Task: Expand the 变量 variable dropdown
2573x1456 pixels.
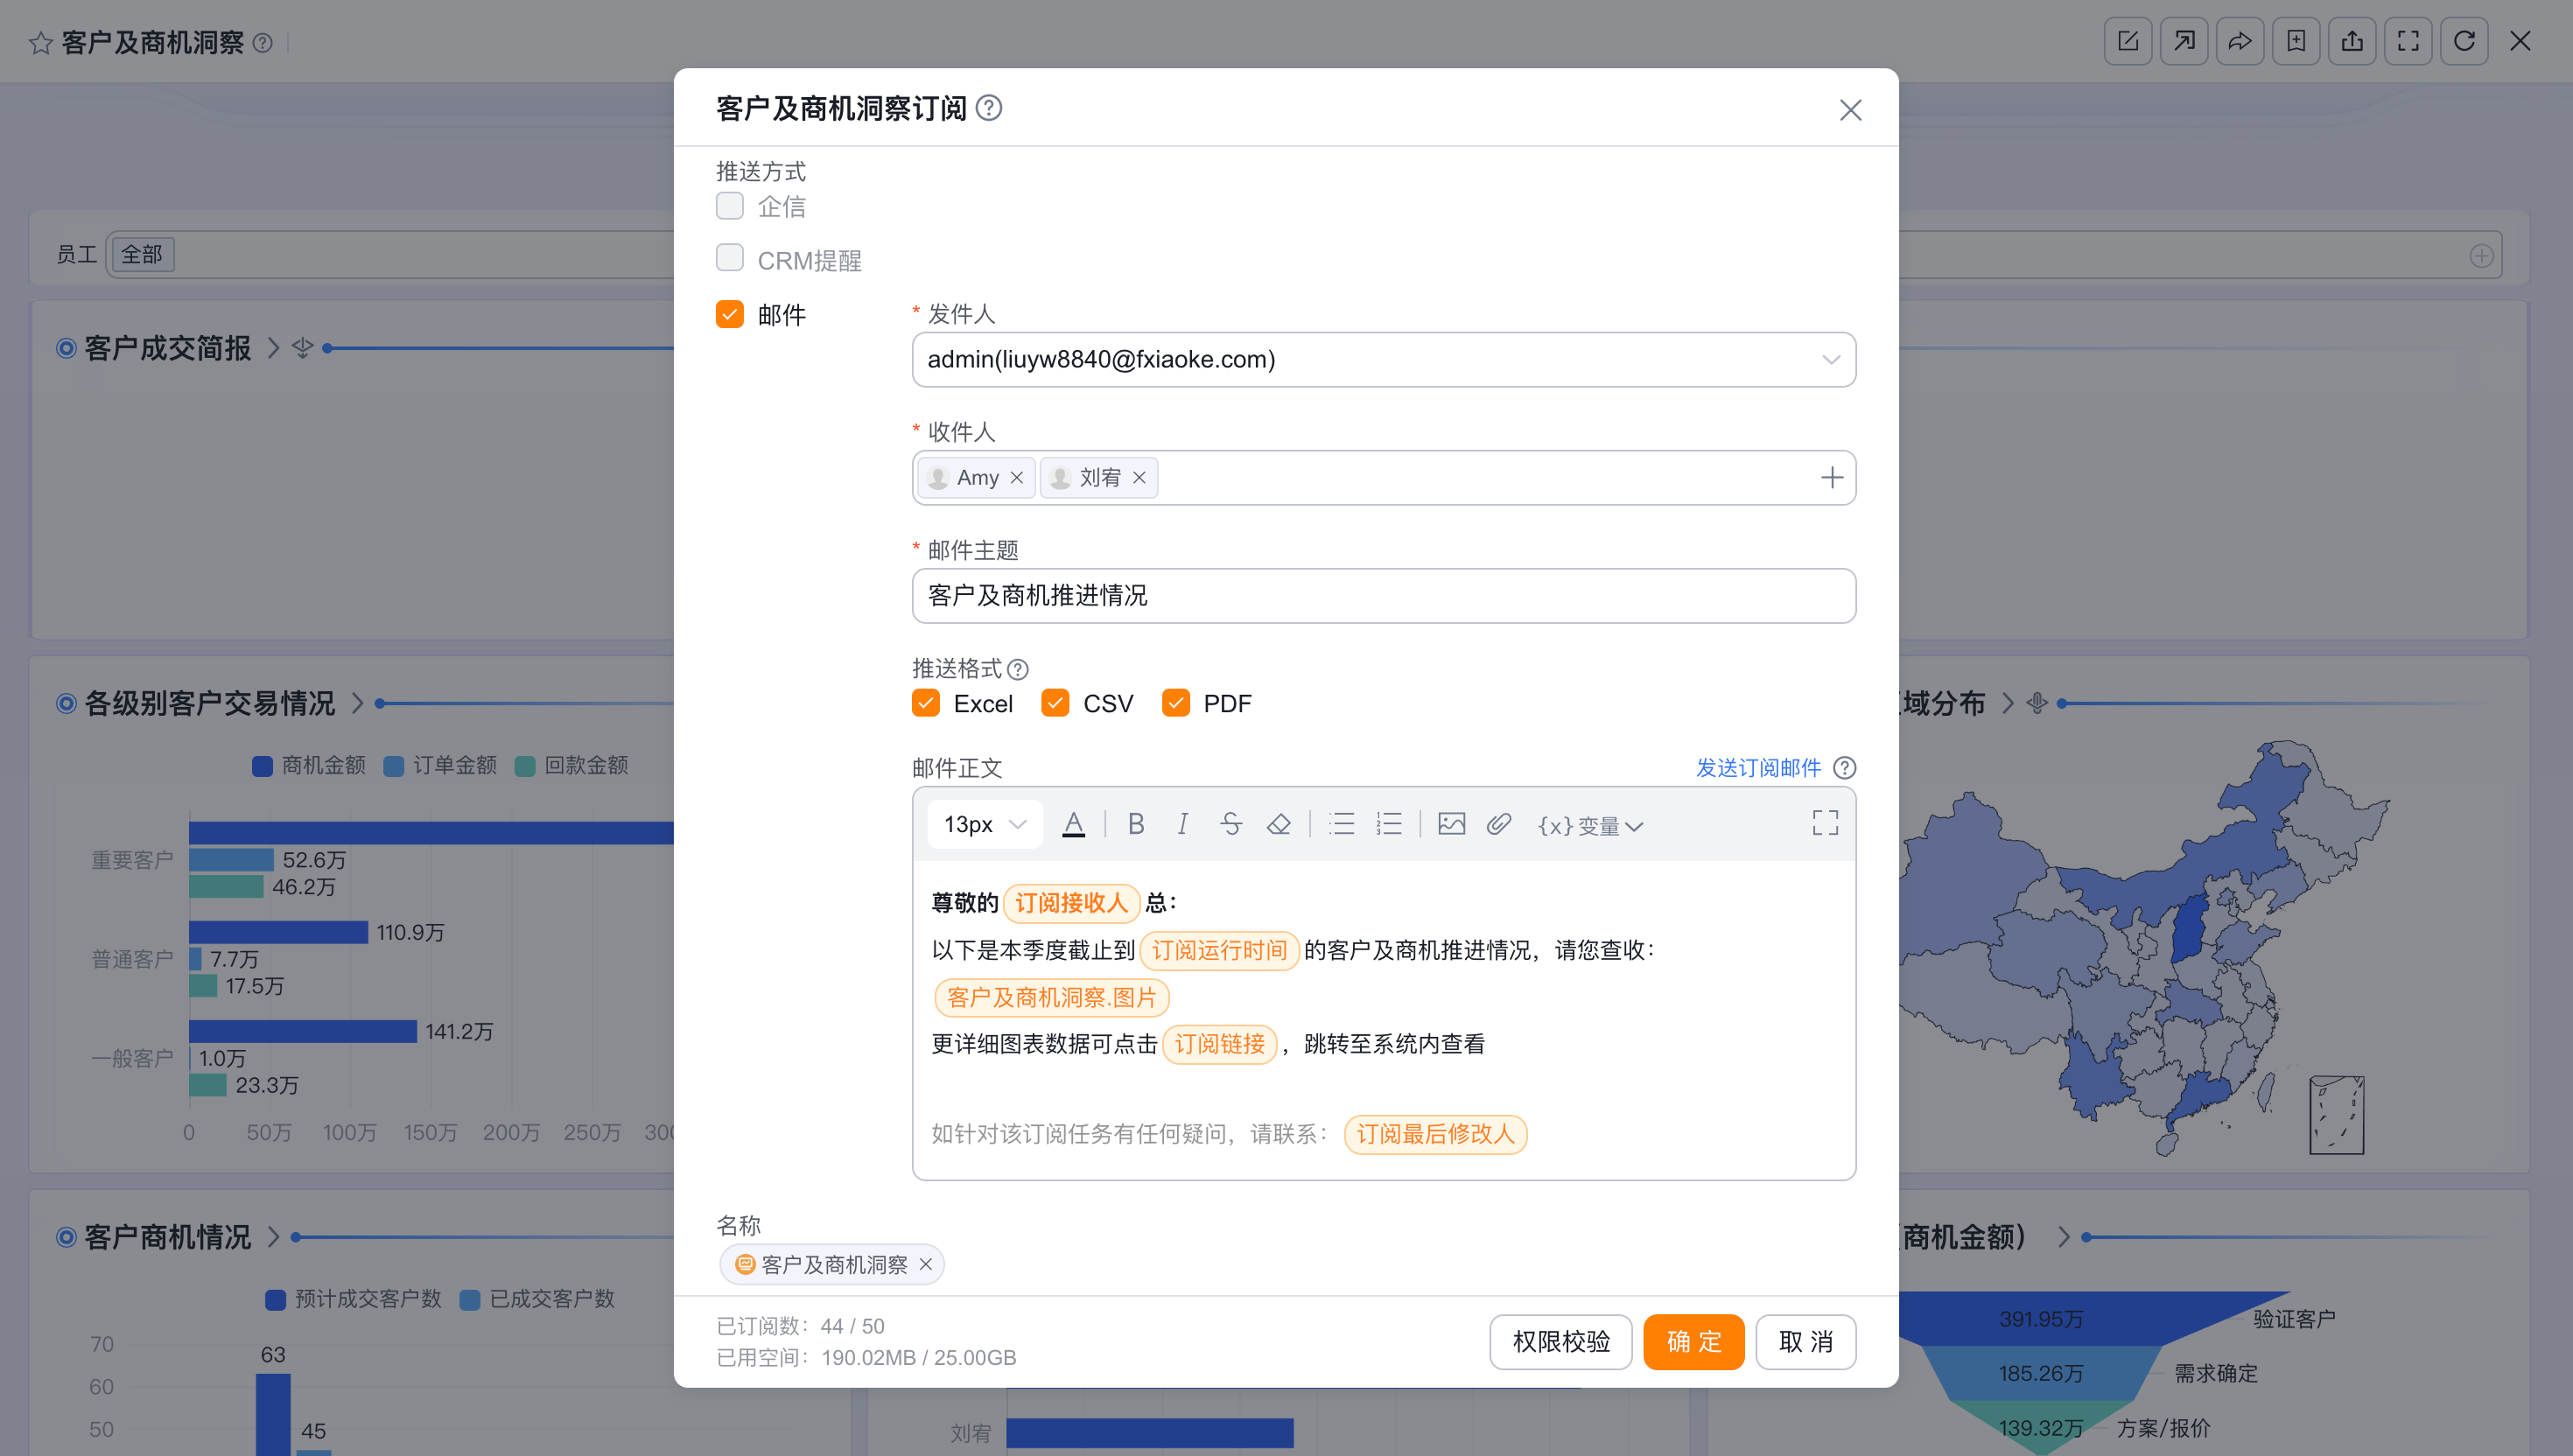Action: [1590, 826]
